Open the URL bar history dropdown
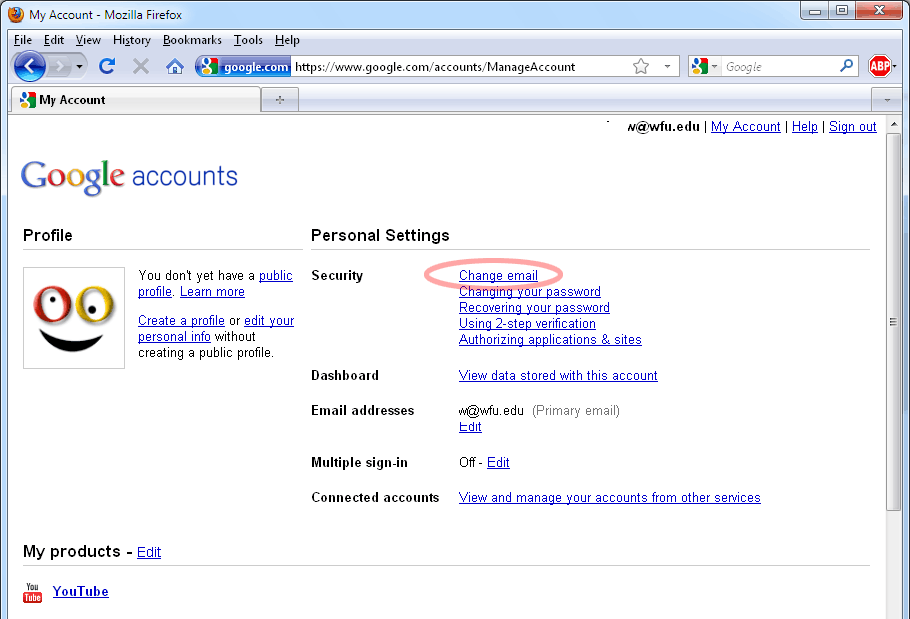 point(667,66)
